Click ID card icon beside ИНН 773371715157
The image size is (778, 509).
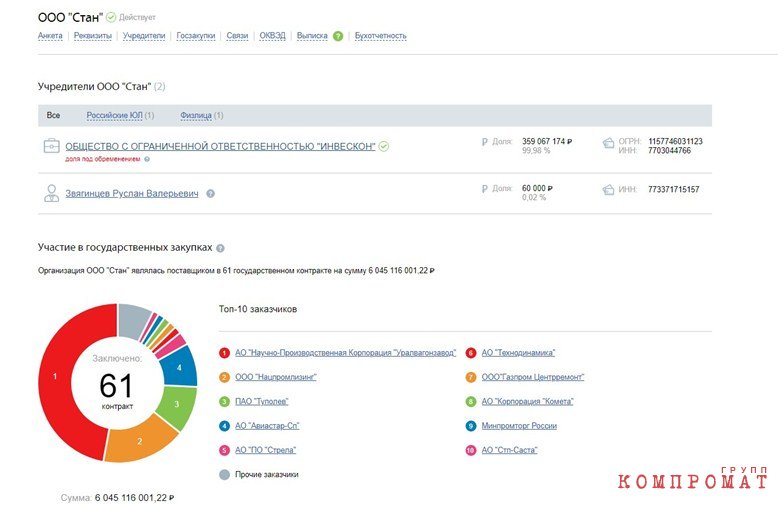coord(608,190)
